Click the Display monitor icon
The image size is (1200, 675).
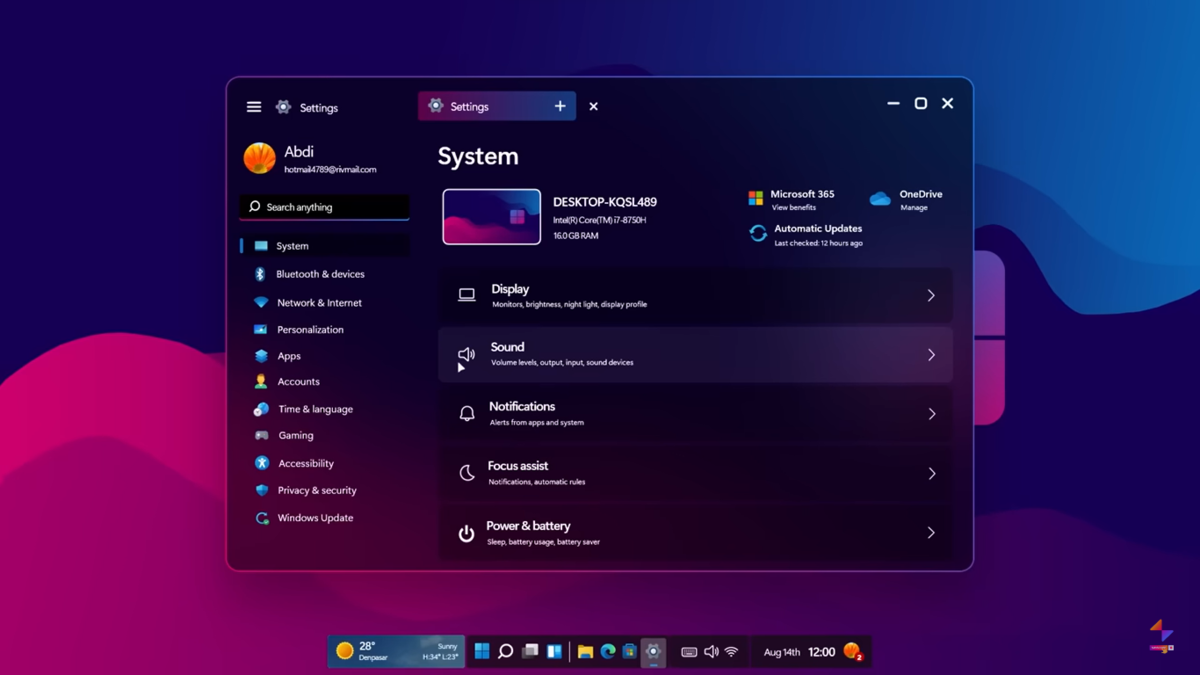pos(467,295)
